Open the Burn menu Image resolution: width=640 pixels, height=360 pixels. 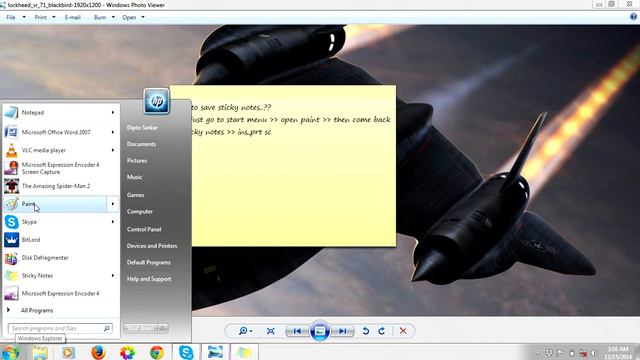pos(104,17)
